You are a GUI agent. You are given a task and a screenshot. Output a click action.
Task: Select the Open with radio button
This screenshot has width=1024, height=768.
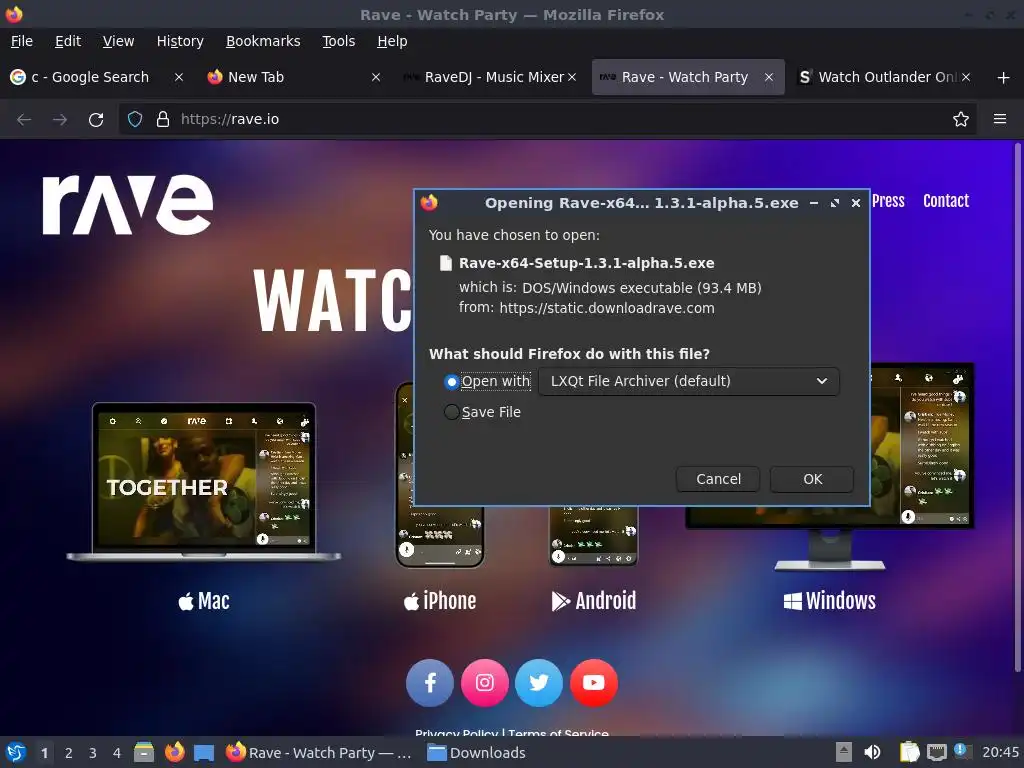(451, 381)
